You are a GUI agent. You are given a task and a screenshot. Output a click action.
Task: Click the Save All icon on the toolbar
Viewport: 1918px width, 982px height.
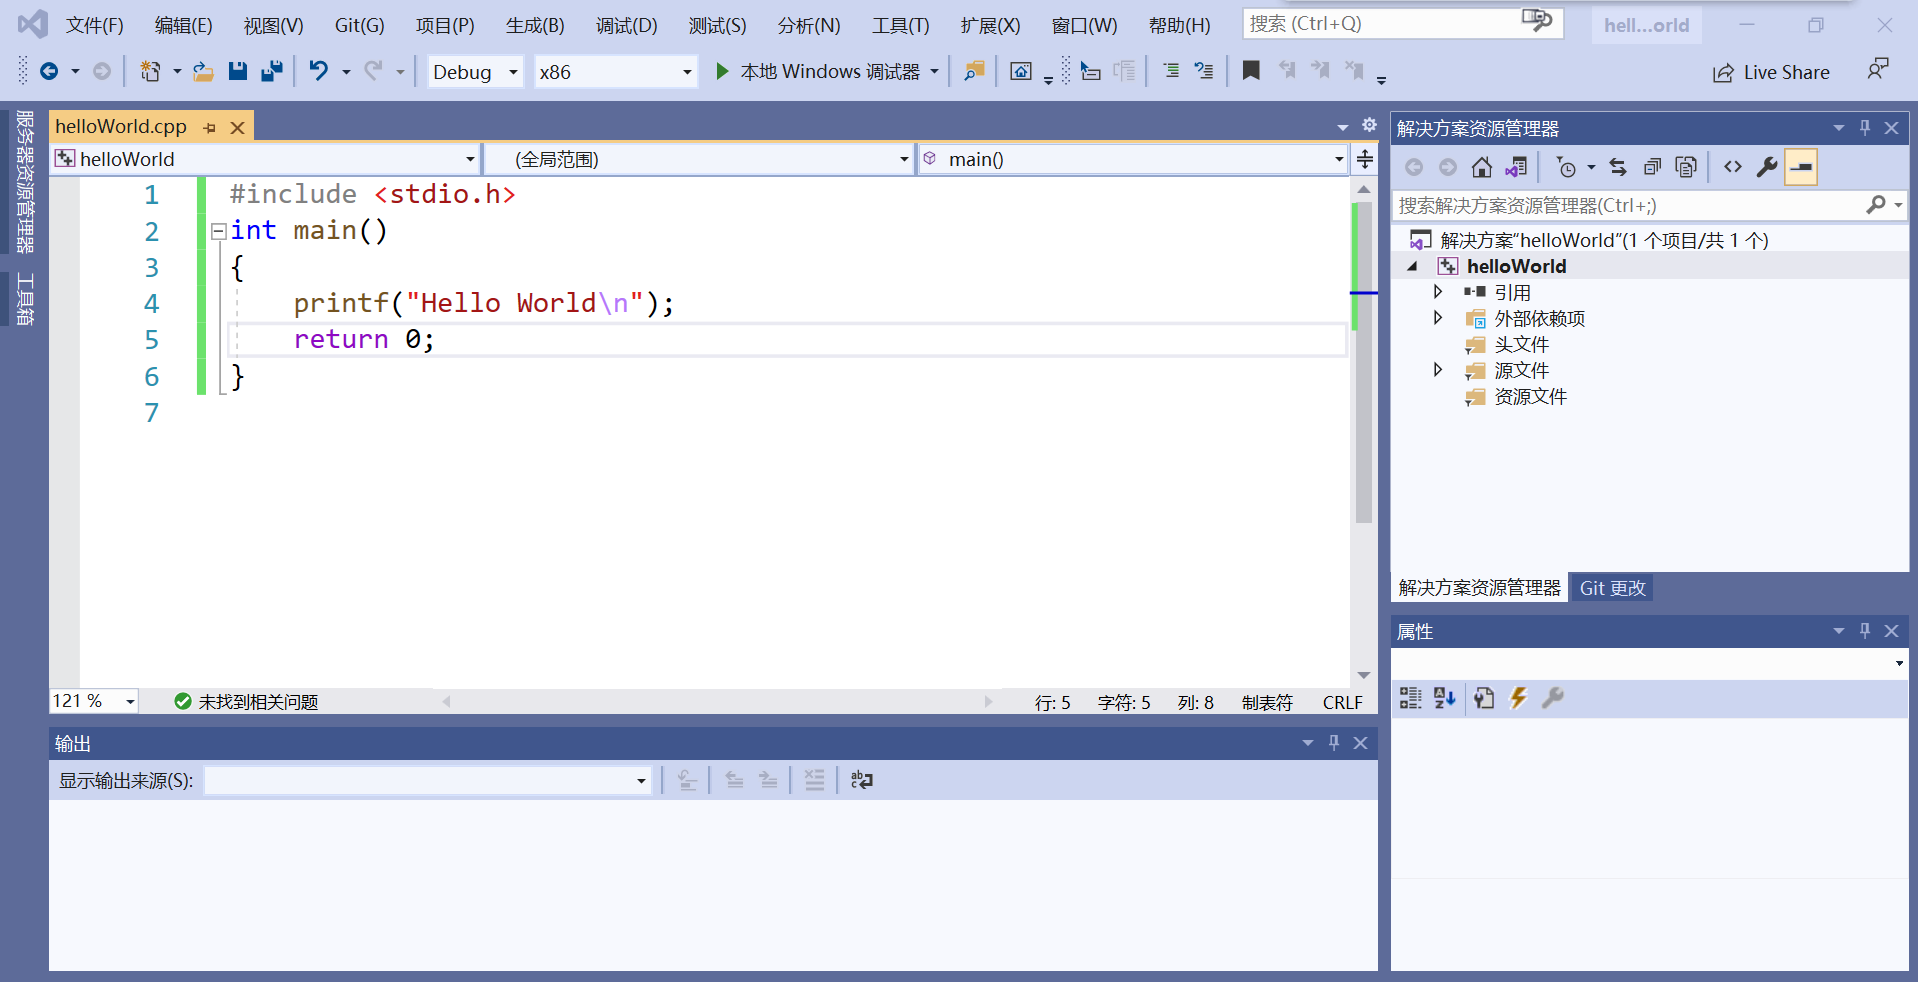coord(271,70)
